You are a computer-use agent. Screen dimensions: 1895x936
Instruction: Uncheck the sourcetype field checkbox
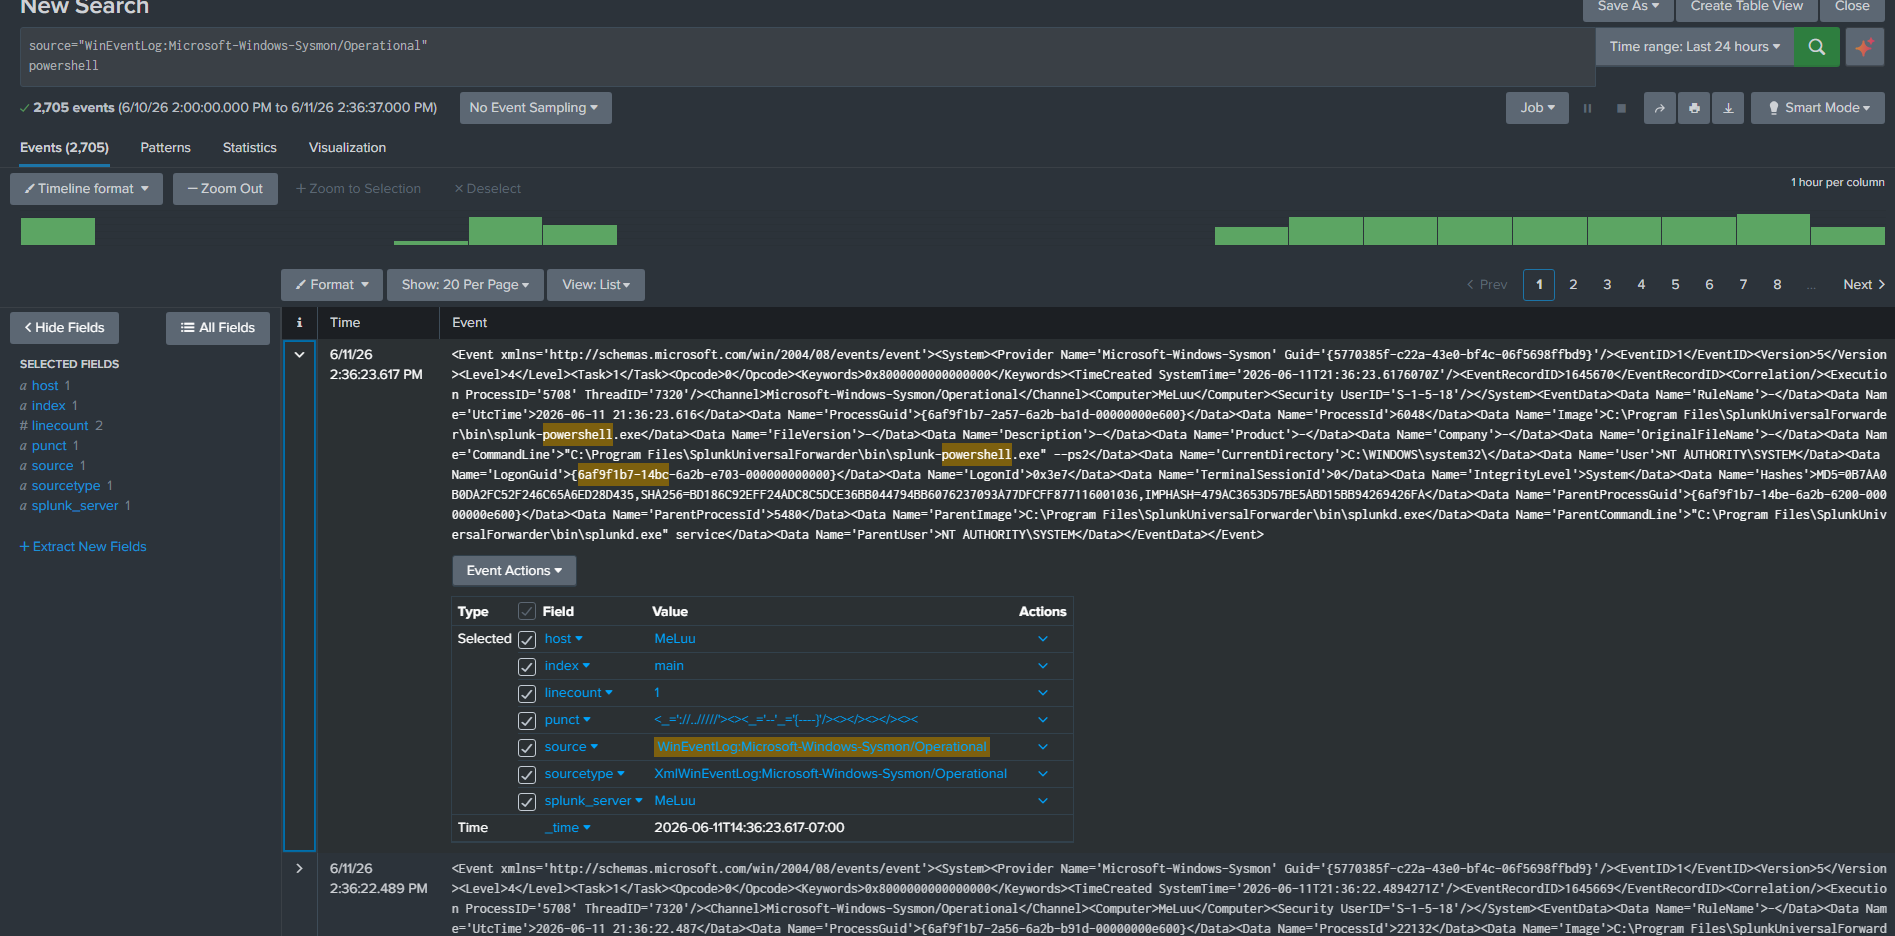[x=527, y=775]
